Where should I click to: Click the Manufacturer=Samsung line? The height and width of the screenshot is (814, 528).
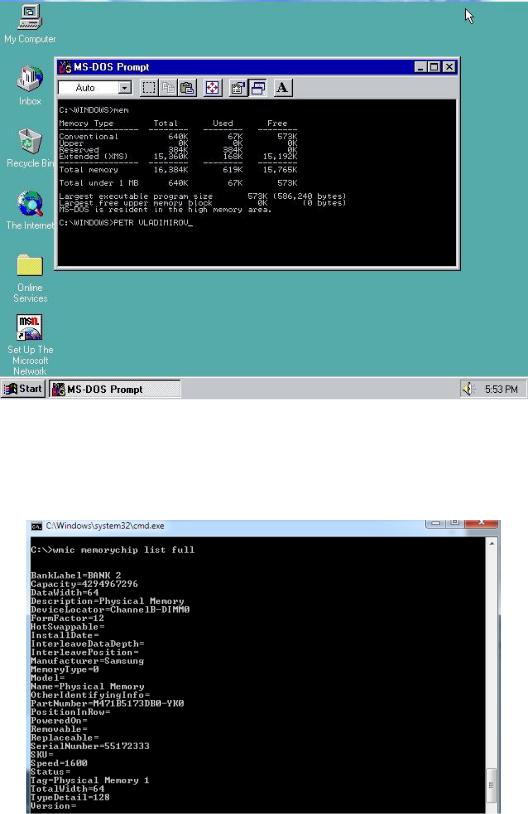click(87, 661)
